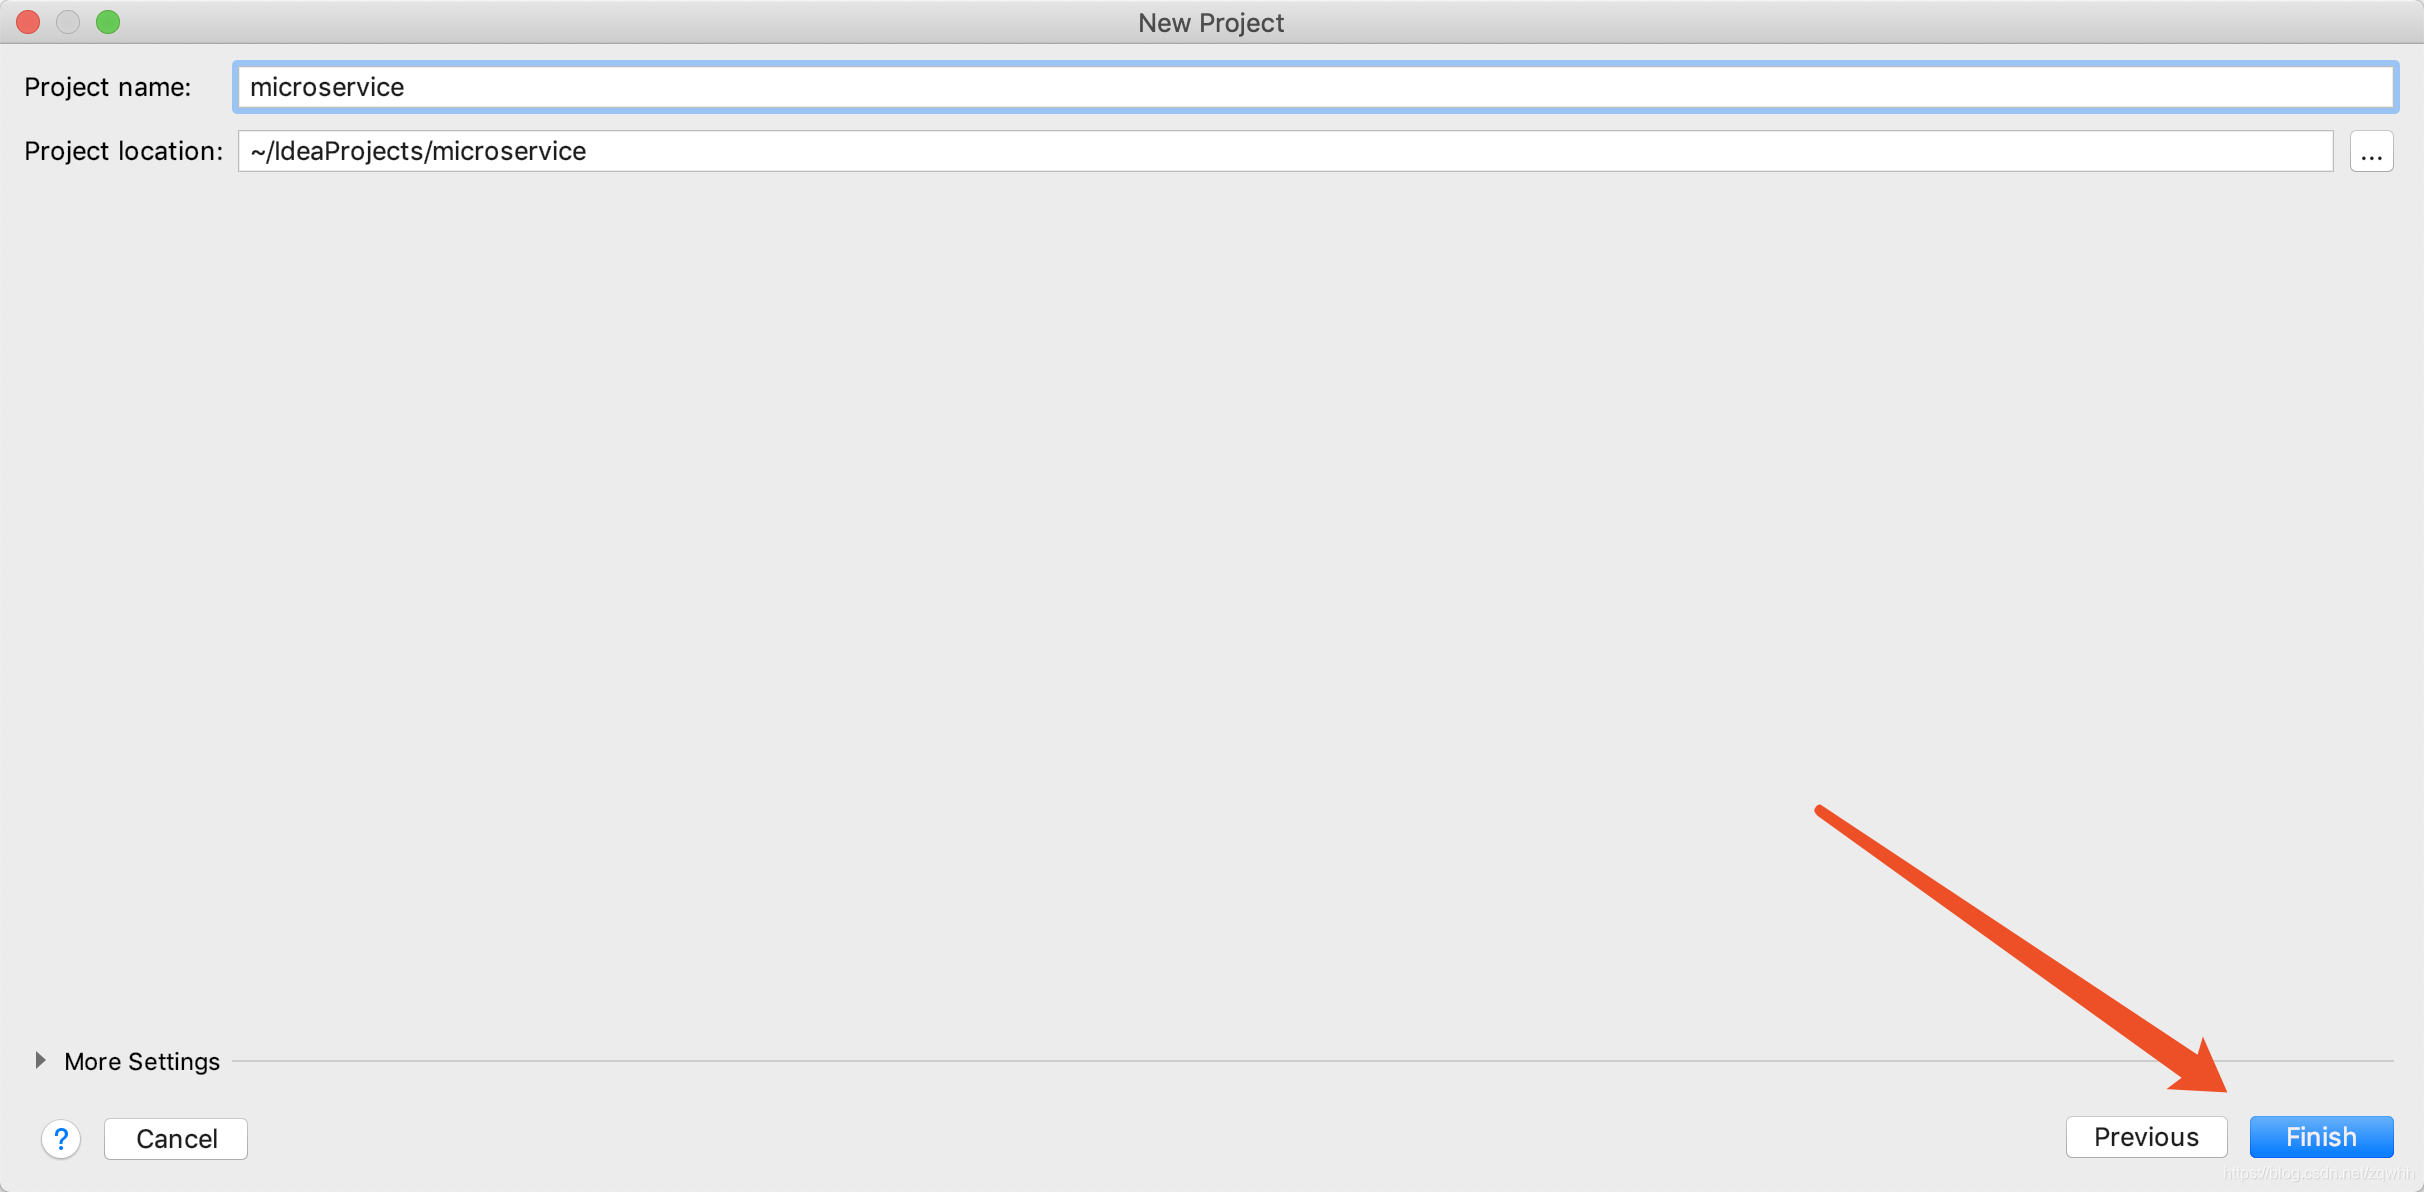Click the "Project name:" label
The width and height of the screenshot is (2424, 1192).
pyautogui.click(x=107, y=87)
